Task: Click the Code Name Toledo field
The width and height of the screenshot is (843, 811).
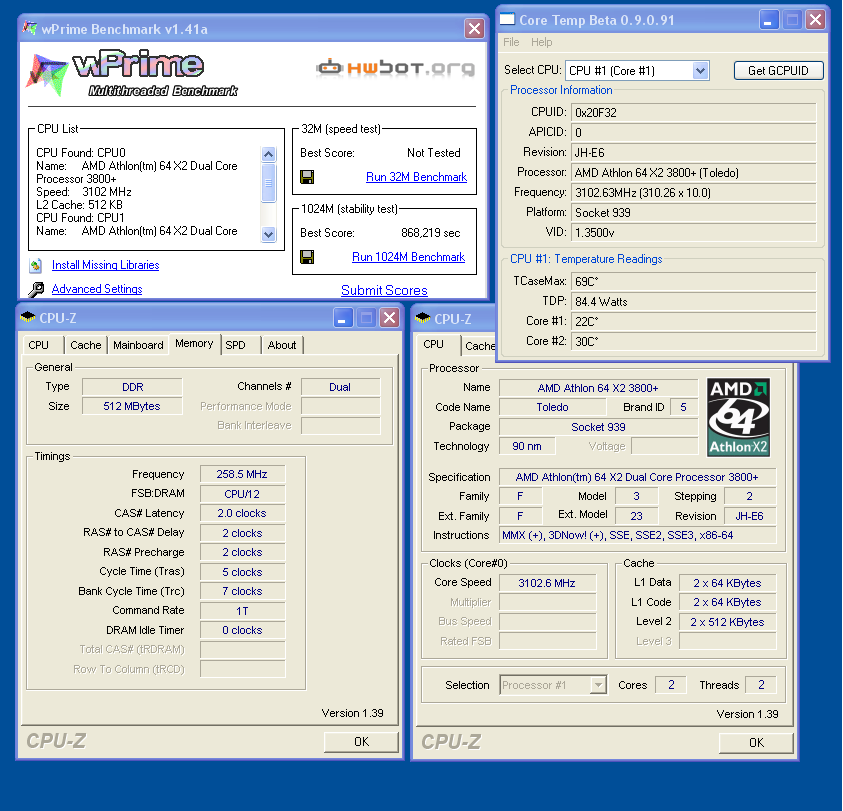Action: [x=552, y=407]
